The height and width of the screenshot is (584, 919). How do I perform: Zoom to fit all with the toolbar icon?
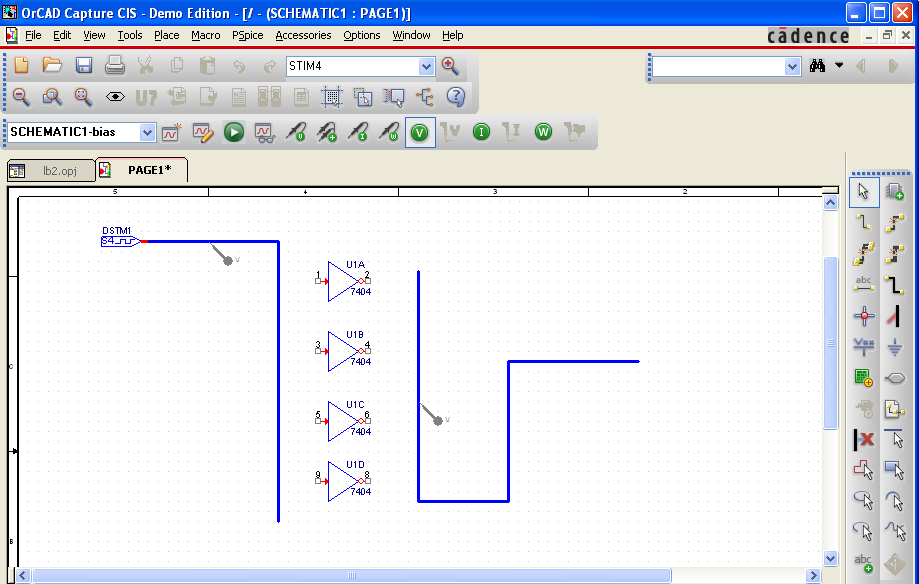84,97
